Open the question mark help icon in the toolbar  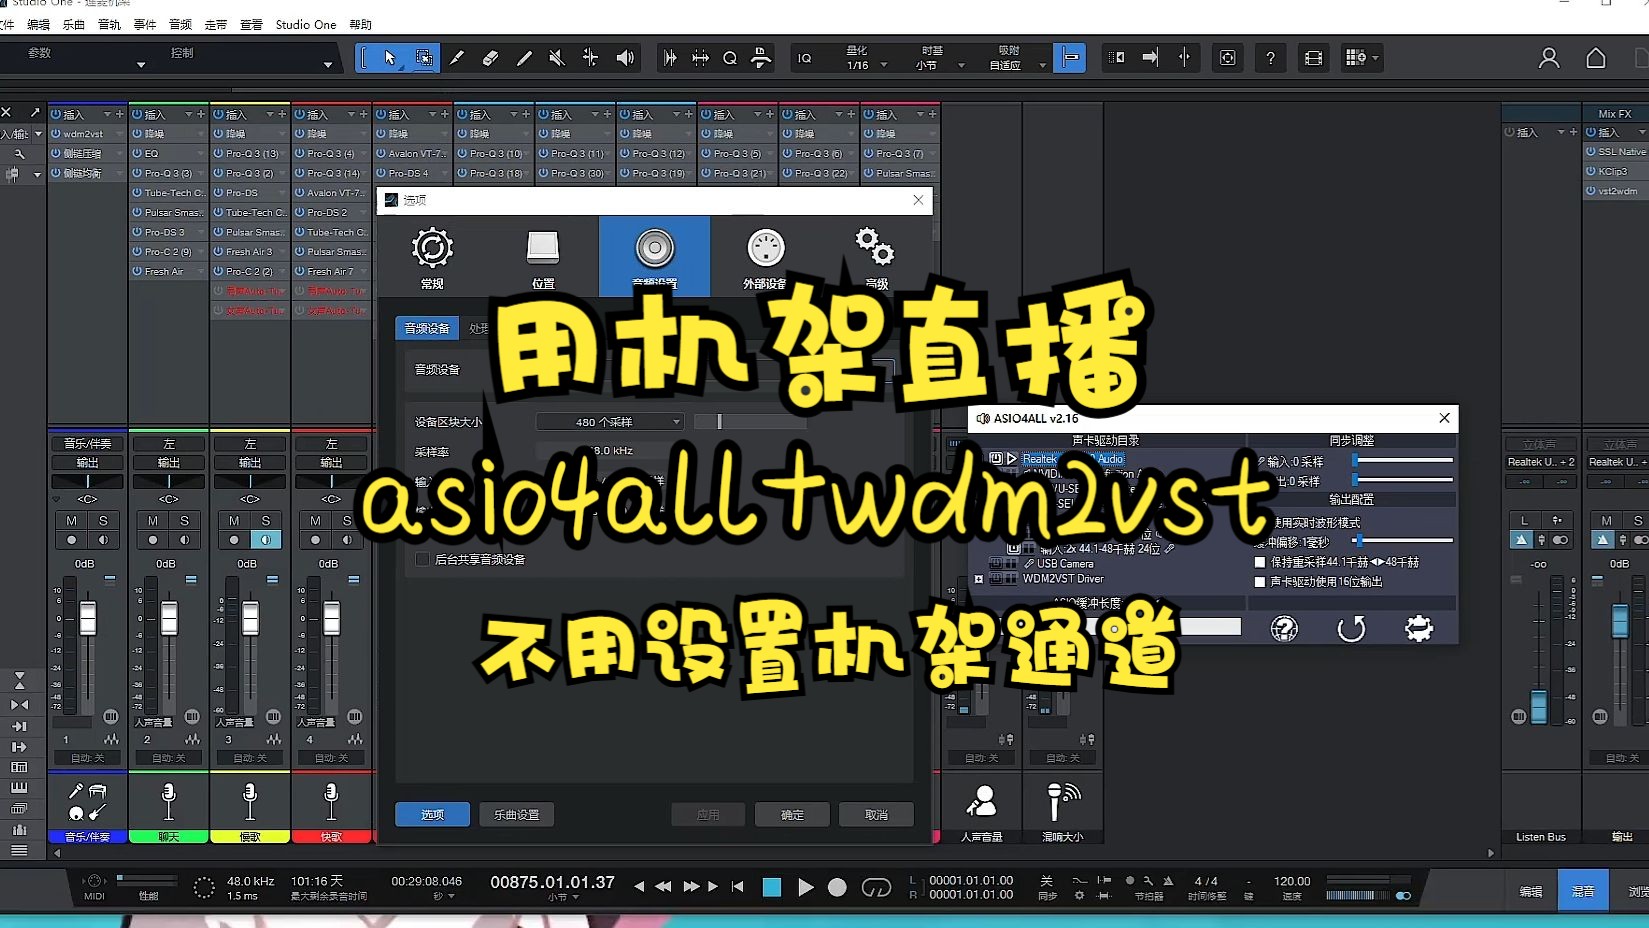click(1270, 58)
